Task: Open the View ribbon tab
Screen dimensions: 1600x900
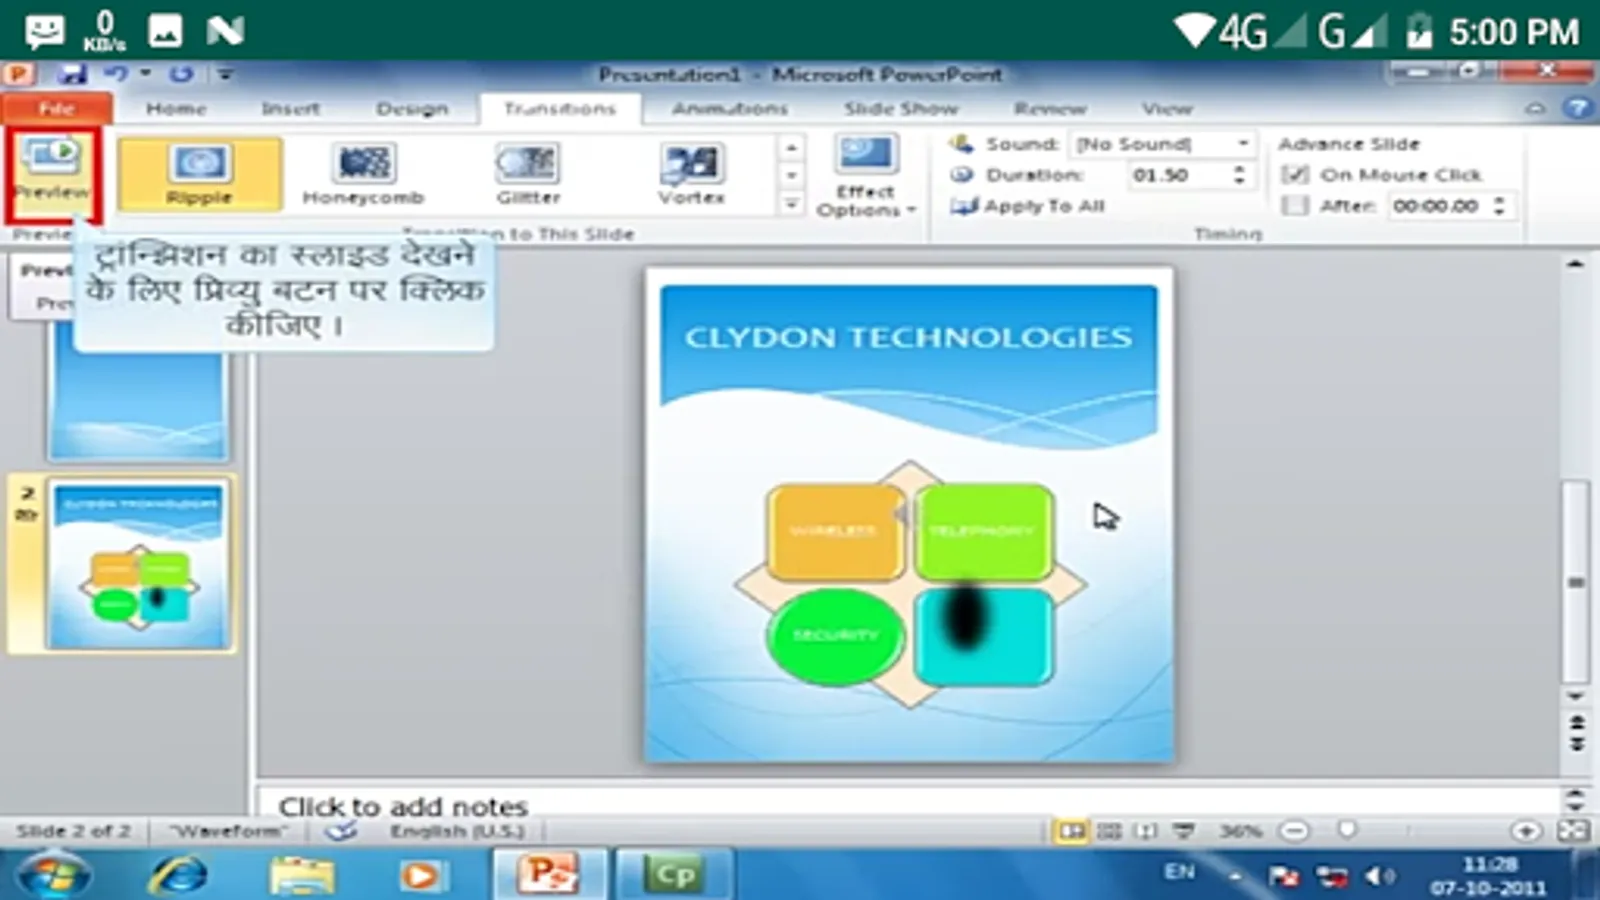Action: tap(1167, 108)
